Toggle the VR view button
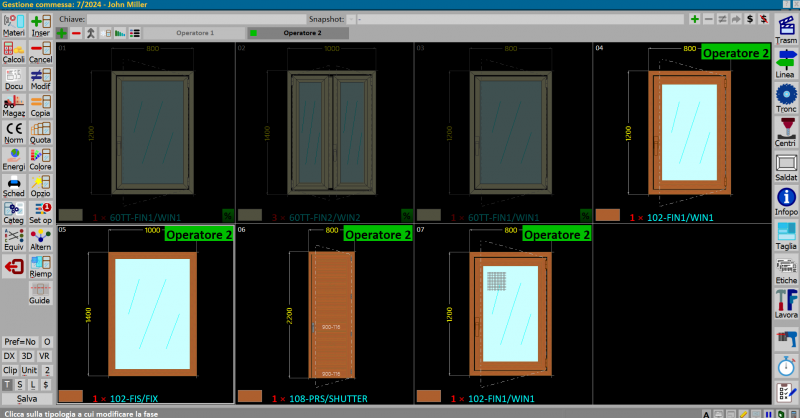Image resolution: width=800 pixels, height=418 pixels. pos(44,356)
